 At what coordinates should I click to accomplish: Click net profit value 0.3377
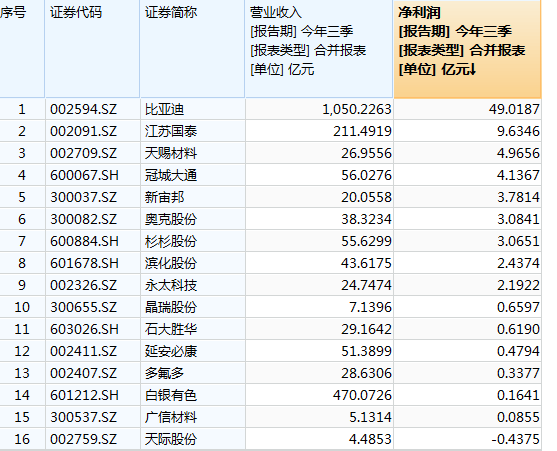[x=518, y=373]
